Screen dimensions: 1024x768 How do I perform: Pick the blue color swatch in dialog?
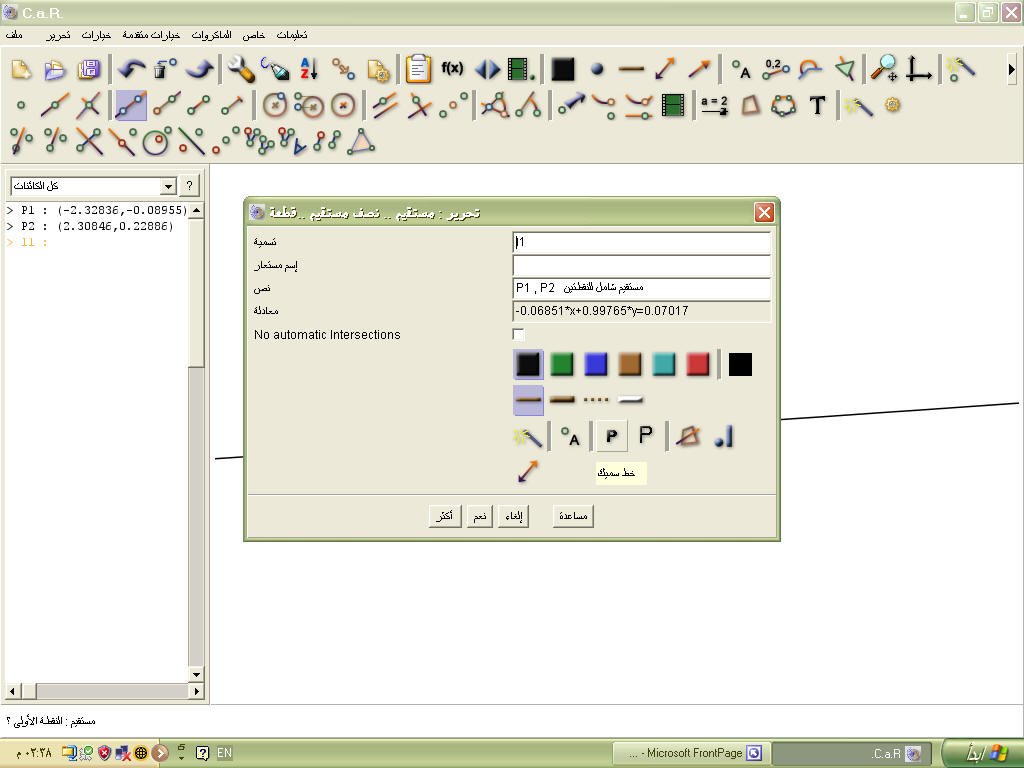point(596,364)
